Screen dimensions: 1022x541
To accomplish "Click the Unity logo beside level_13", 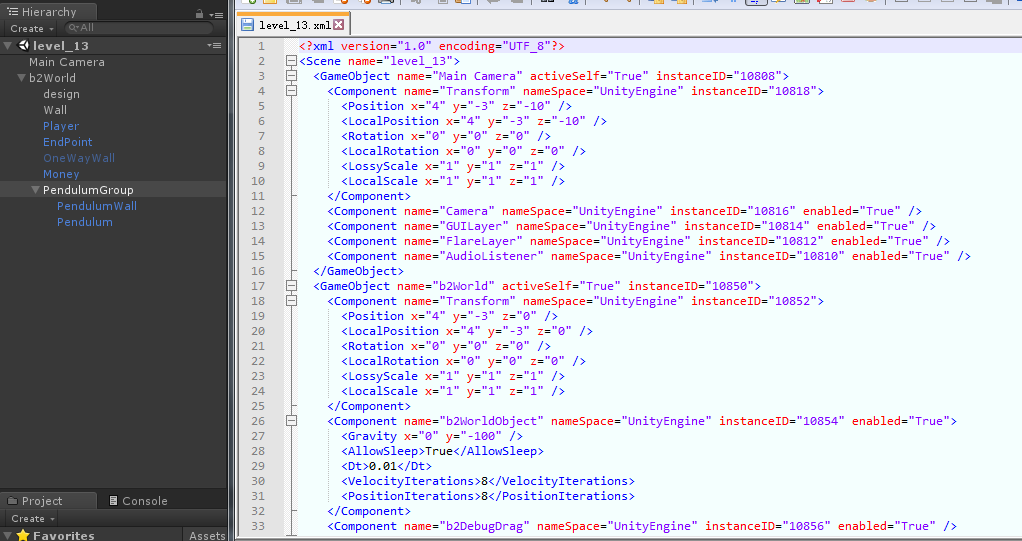I will pyautogui.click(x=24, y=46).
